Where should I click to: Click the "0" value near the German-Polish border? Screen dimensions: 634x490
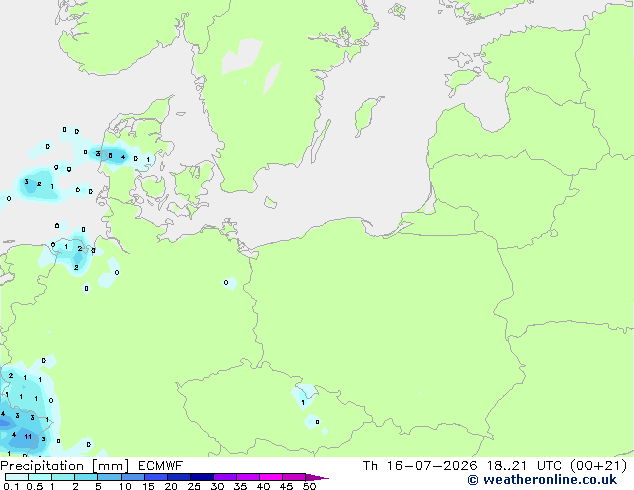tap(226, 283)
